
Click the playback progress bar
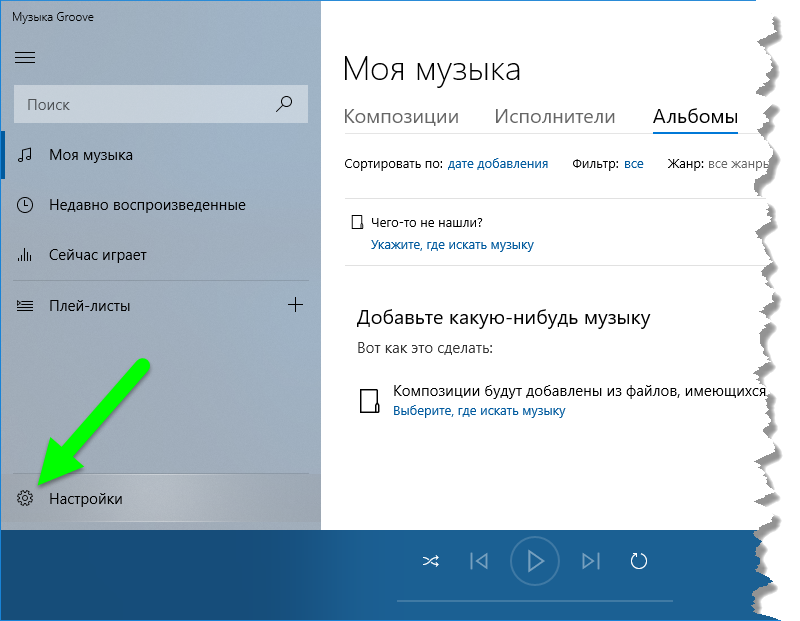535,601
